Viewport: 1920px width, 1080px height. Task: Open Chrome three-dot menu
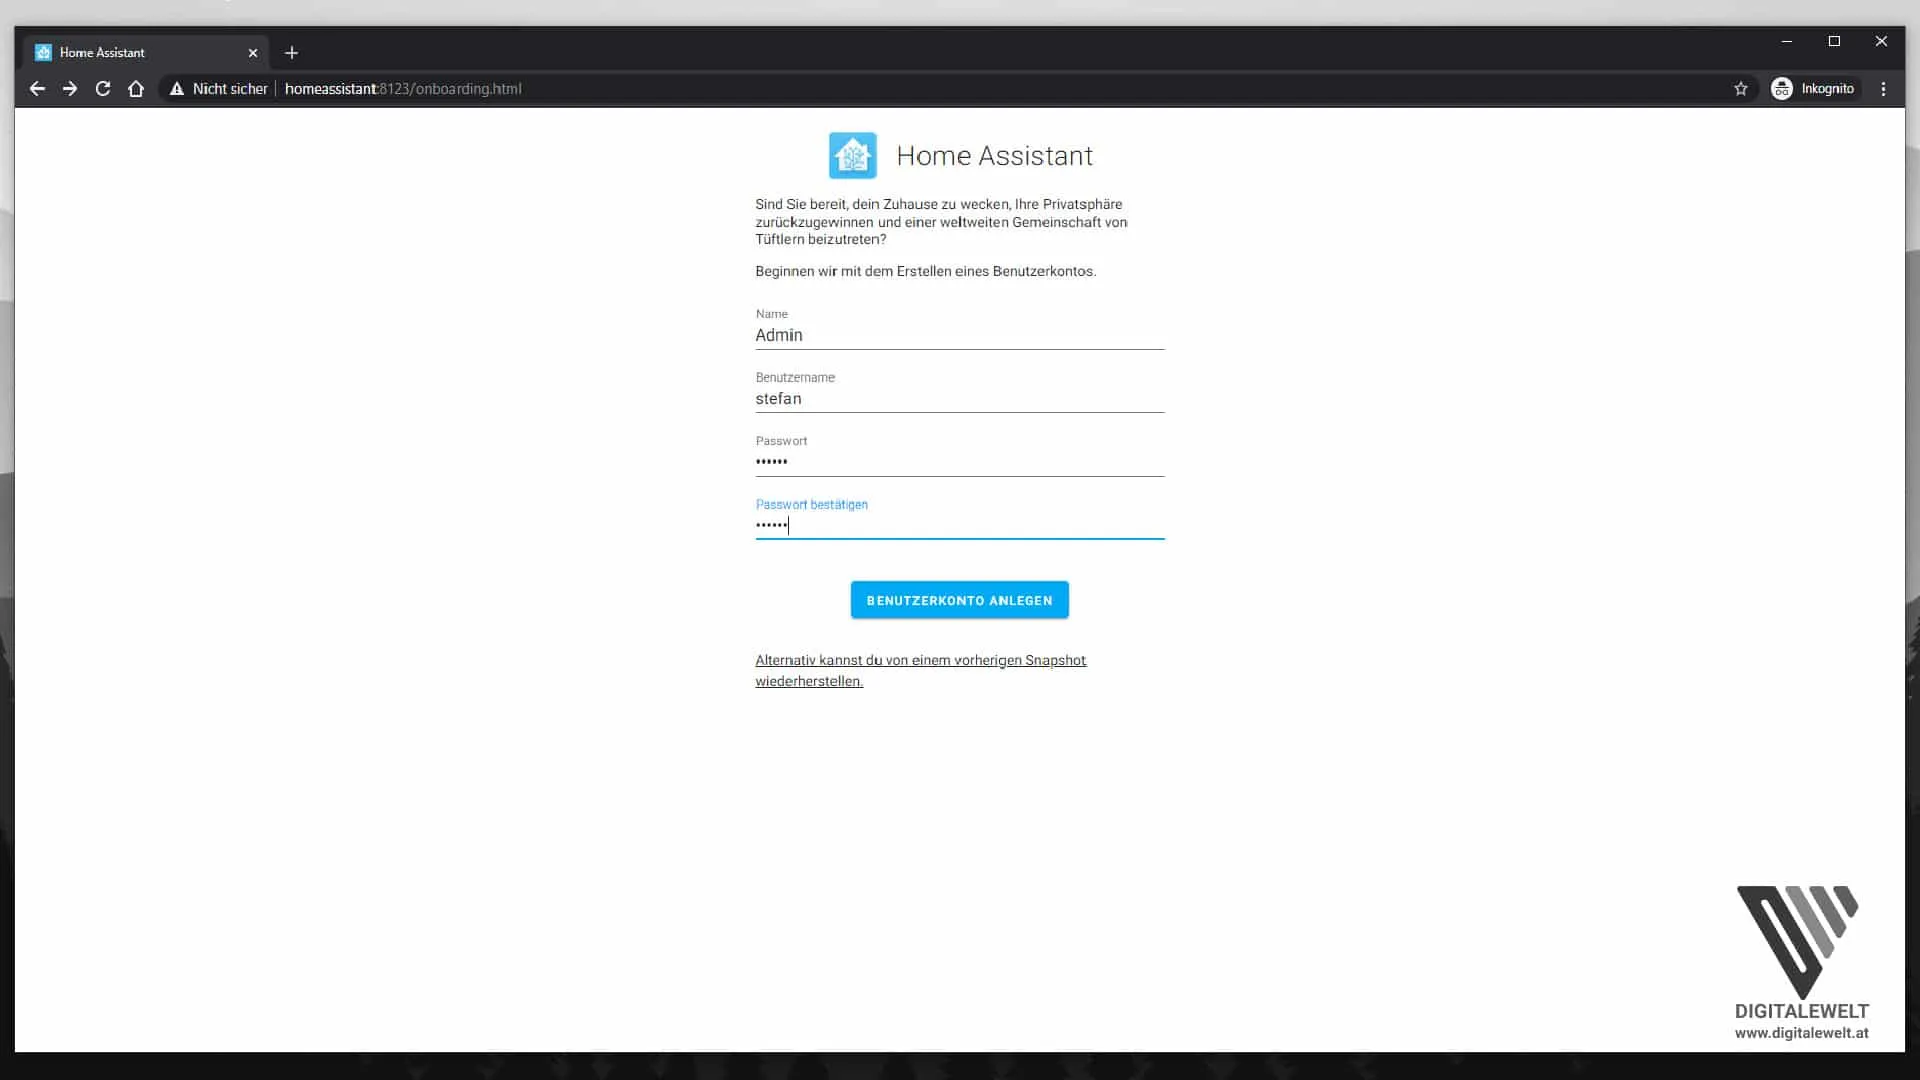[x=1884, y=89]
